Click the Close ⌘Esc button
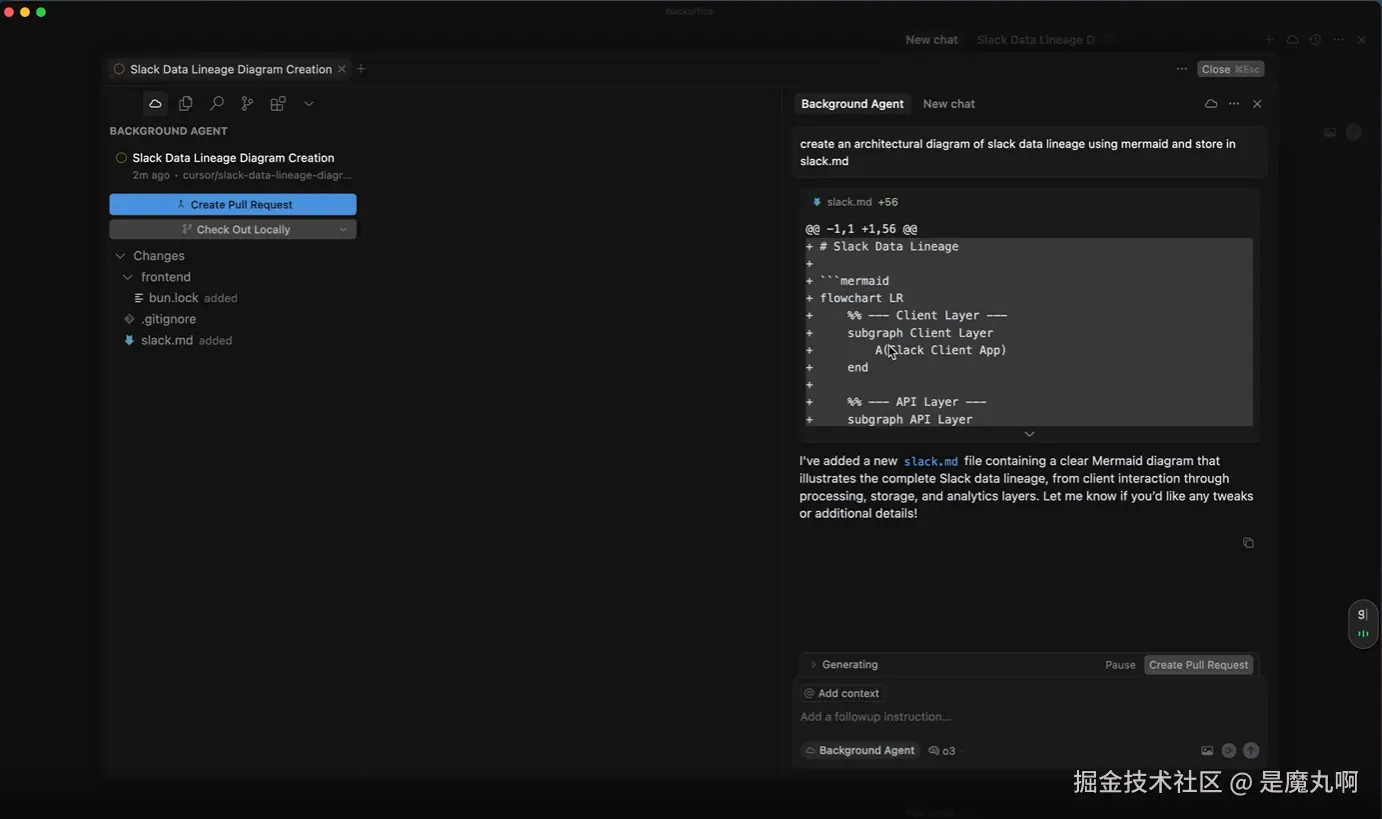 (1231, 69)
